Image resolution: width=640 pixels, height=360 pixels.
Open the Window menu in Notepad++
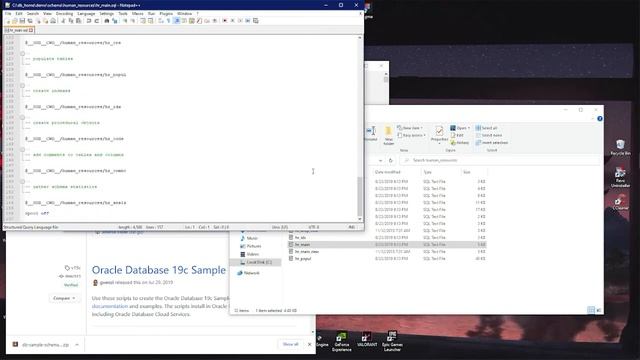tap(184, 13)
